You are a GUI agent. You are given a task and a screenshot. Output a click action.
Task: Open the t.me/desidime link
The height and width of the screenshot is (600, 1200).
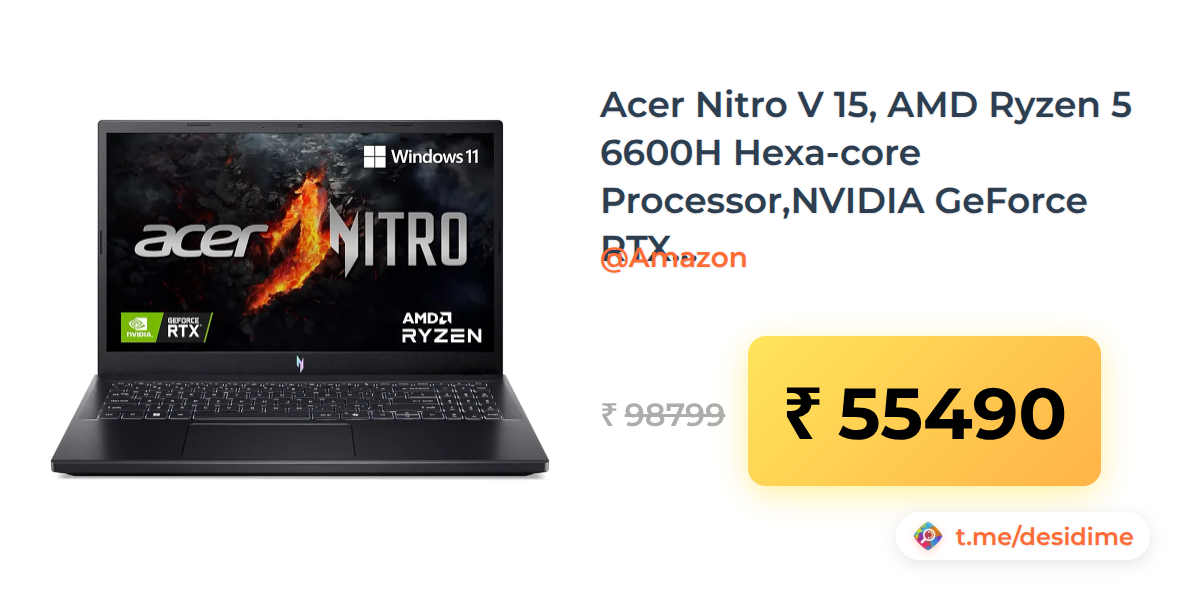[x=1044, y=537]
